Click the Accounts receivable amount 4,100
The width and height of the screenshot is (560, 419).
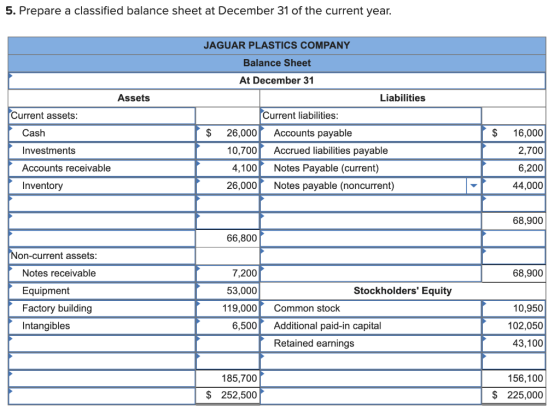click(228, 168)
